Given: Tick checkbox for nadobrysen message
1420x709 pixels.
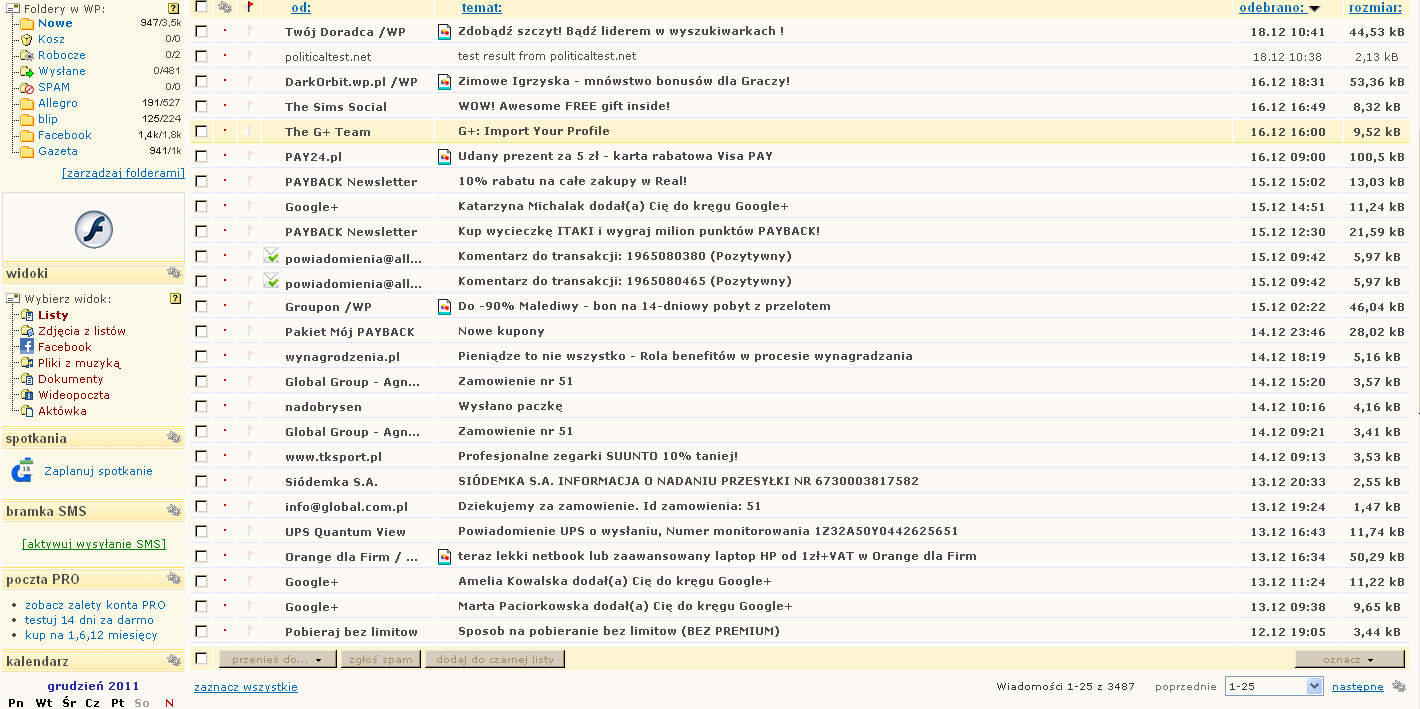Looking at the screenshot, I should (201, 406).
